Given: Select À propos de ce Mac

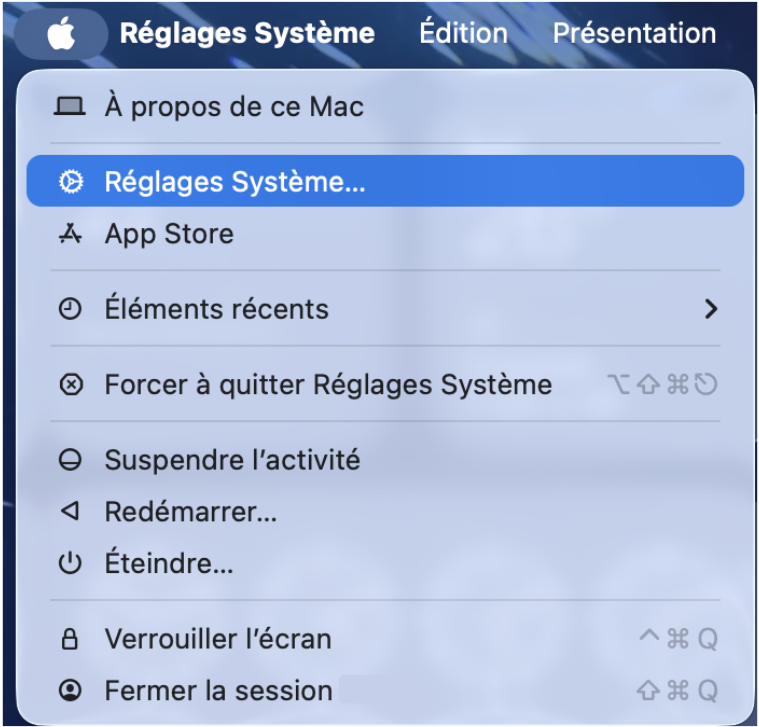Looking at the screenshot, I should (x=234, y=106).
